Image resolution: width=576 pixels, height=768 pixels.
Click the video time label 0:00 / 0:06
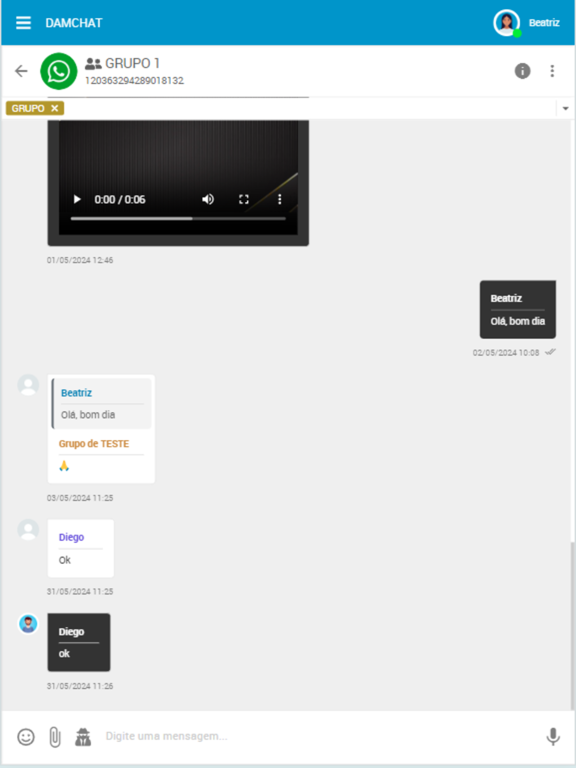[x=120, y=199]
